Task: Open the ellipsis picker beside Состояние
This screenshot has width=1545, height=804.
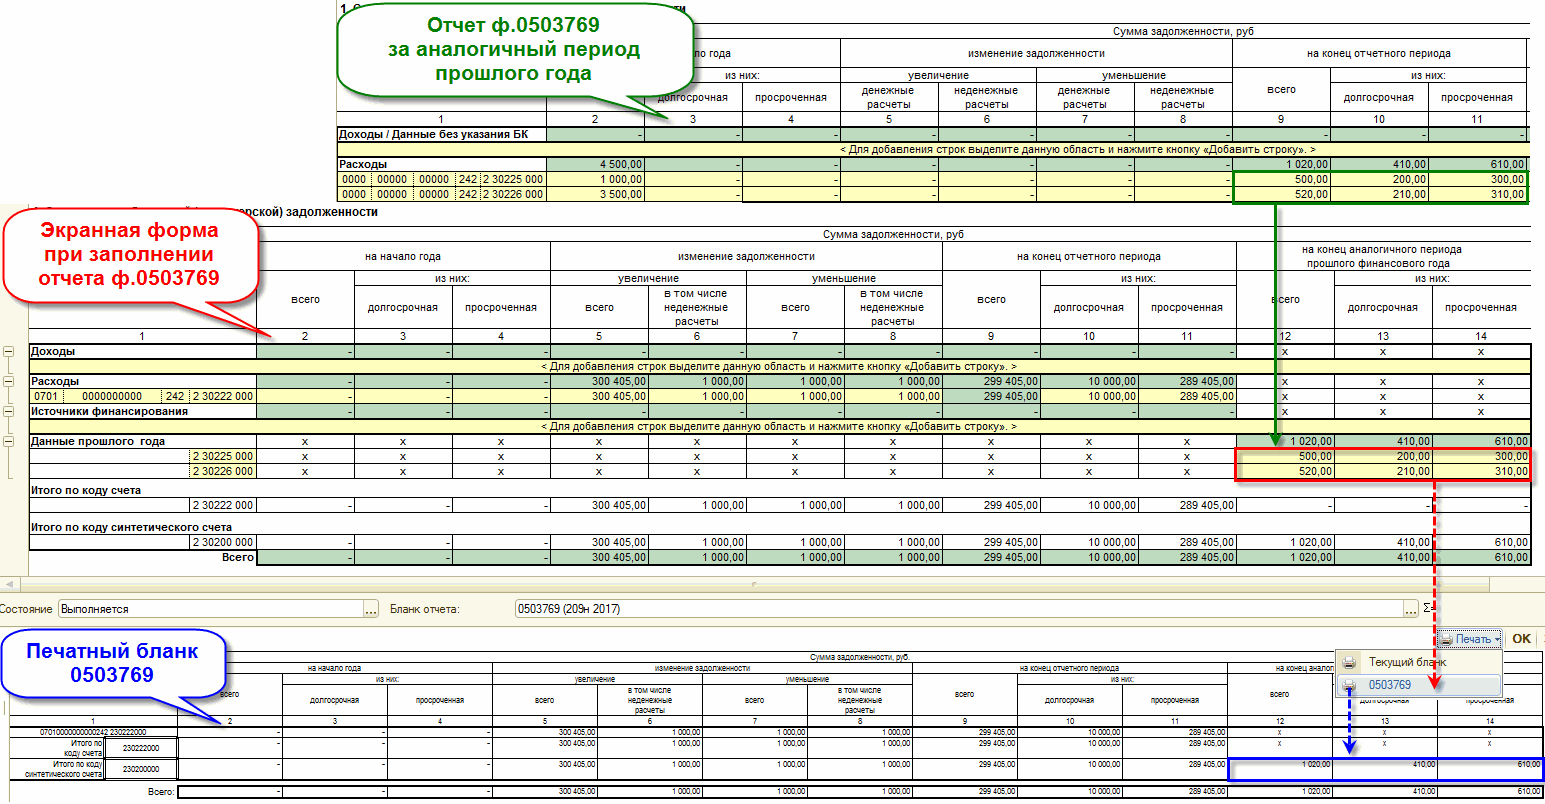Action: point(371,608)
